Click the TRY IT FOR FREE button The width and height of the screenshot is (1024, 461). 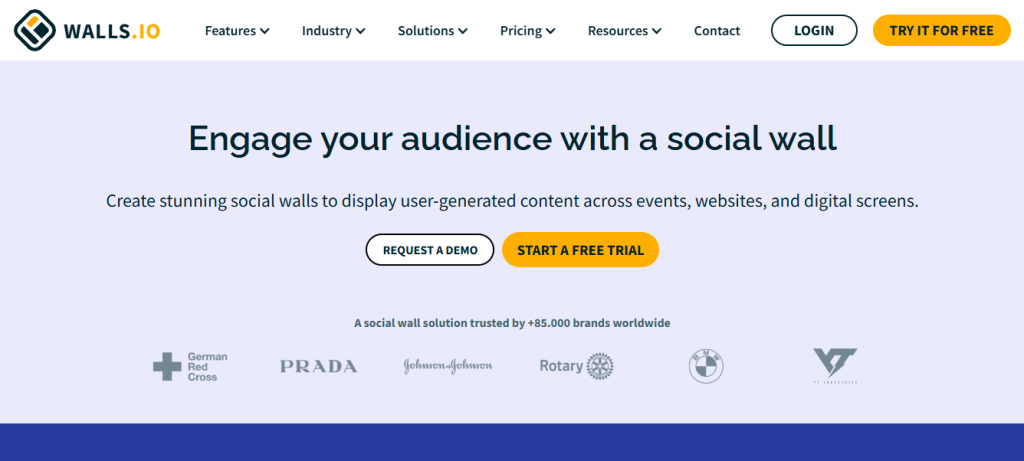click(x=942, y=30)
